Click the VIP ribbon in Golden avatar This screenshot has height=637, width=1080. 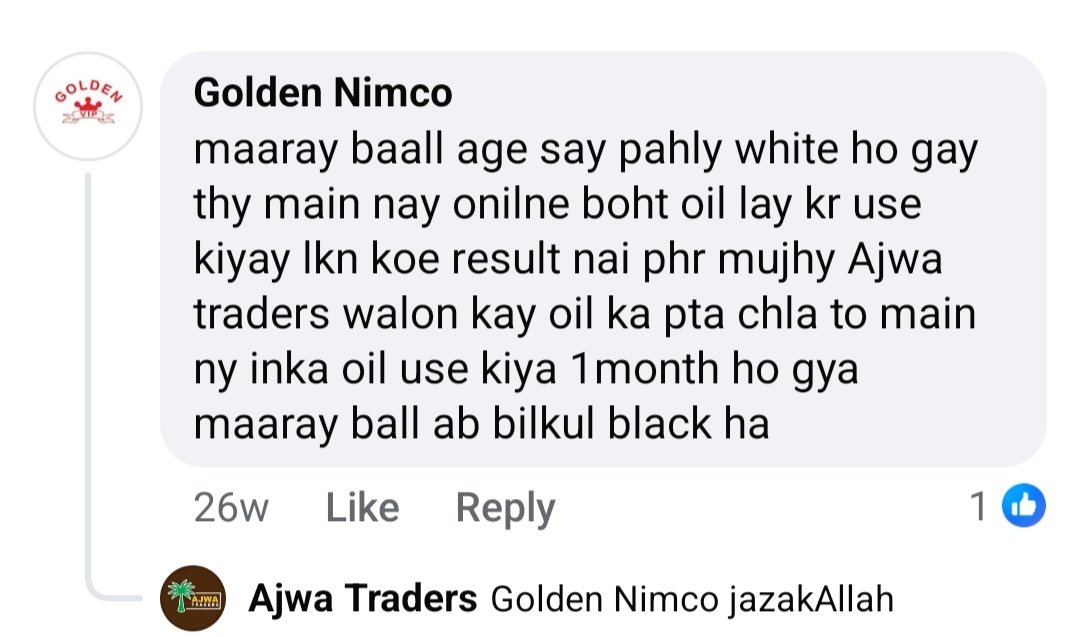click(88, 116)
